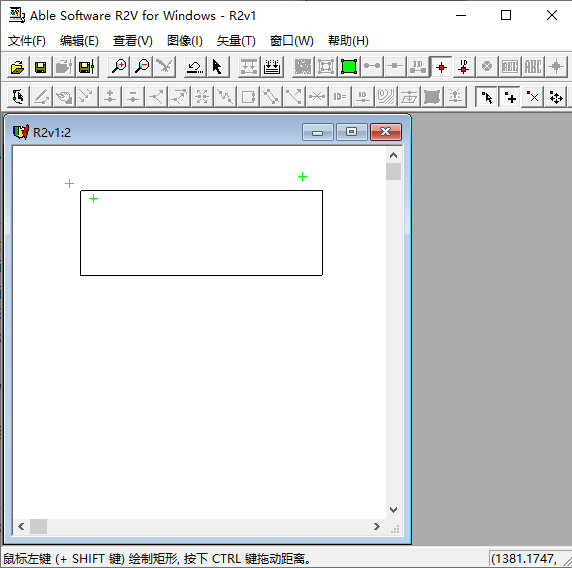Select the zoom in magnifier tool
This screenshot has width=572, height=568.
pos(119,67)
